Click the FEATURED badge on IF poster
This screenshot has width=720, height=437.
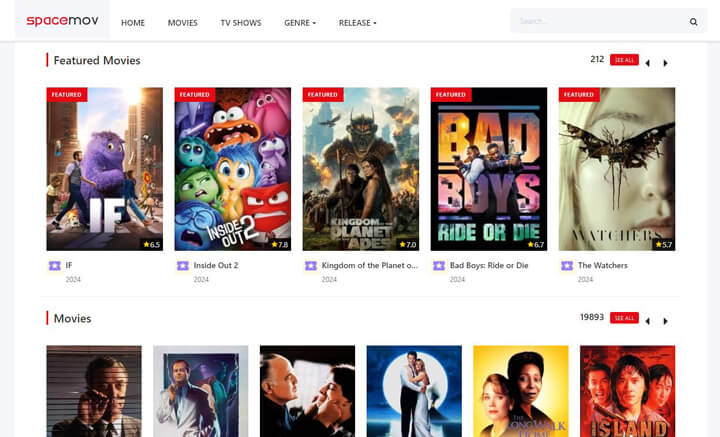click(67, 95)
